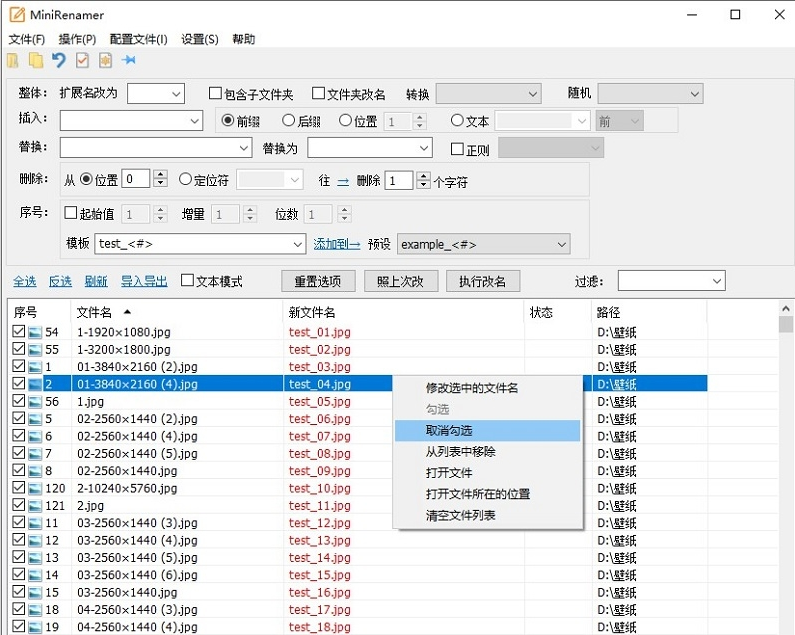
Task: Click the 新文件名 column header
Action: [403, 312]
